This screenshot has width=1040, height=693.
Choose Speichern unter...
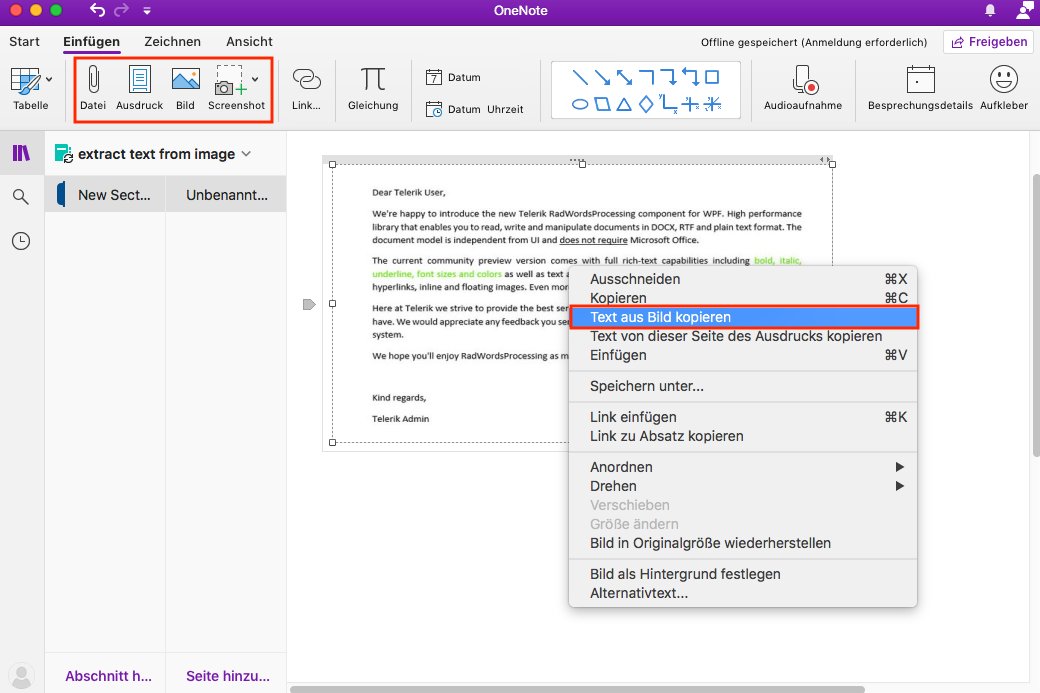tap(743, 386)
